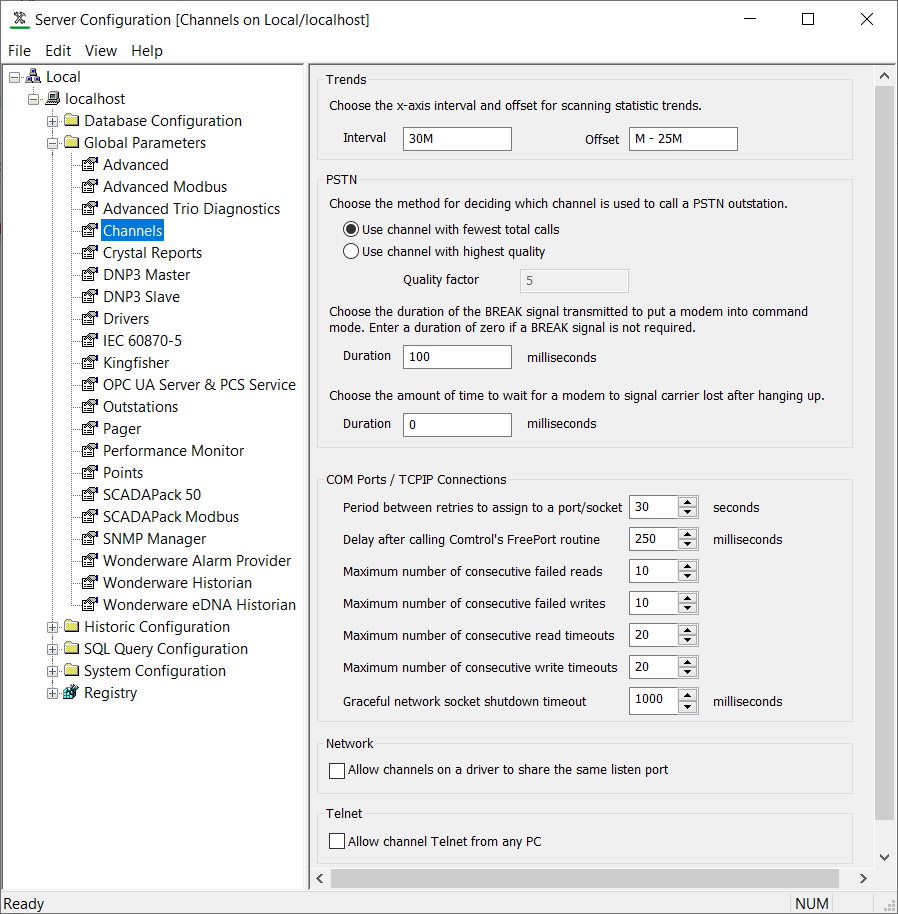Select the IEC 60870-5 channel icon
The image size is (898, 914).
(91, 340)
